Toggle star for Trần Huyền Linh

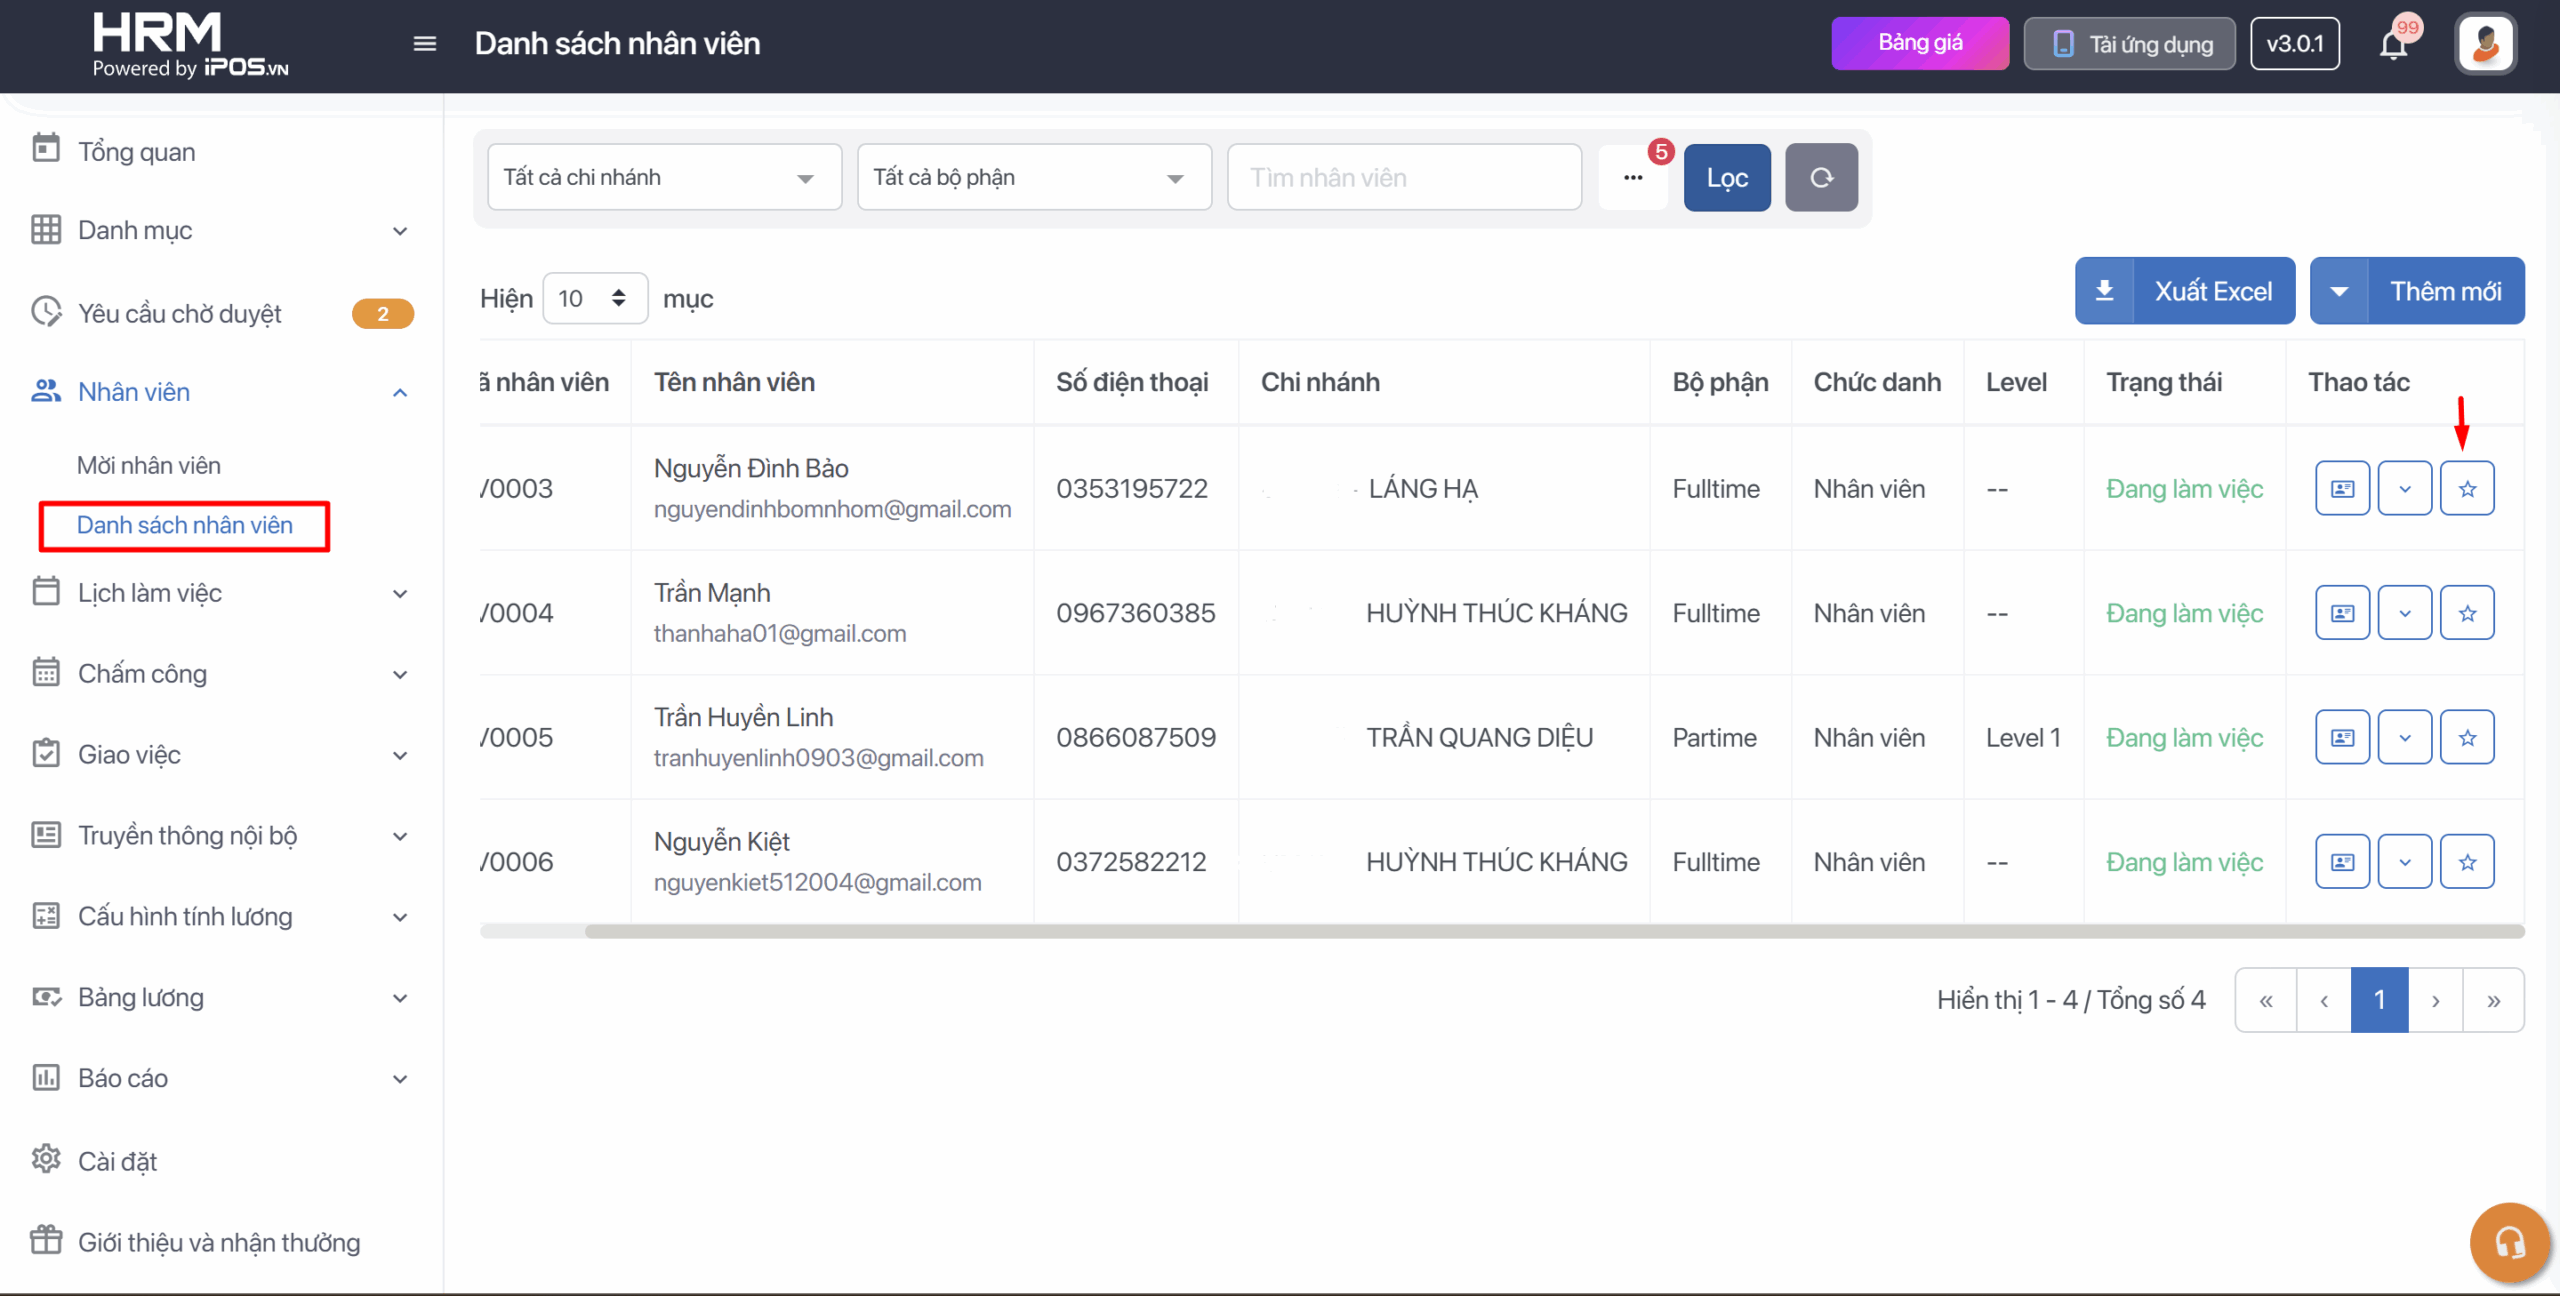tap(2467, 738)
